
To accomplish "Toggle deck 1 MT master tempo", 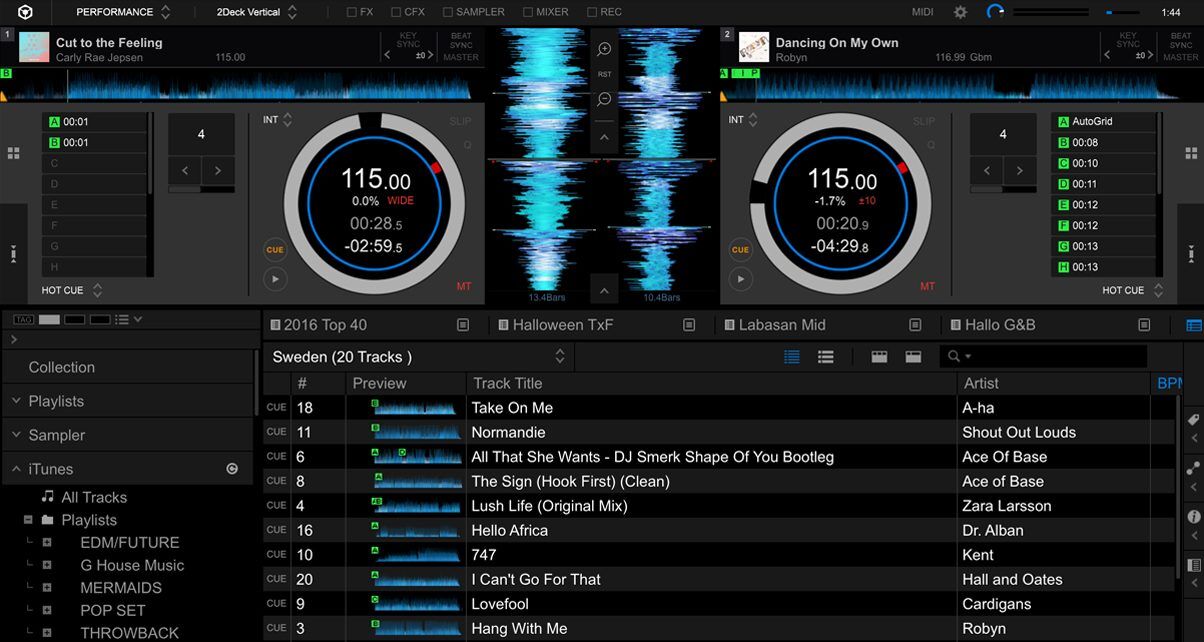I will click(464, 287).
